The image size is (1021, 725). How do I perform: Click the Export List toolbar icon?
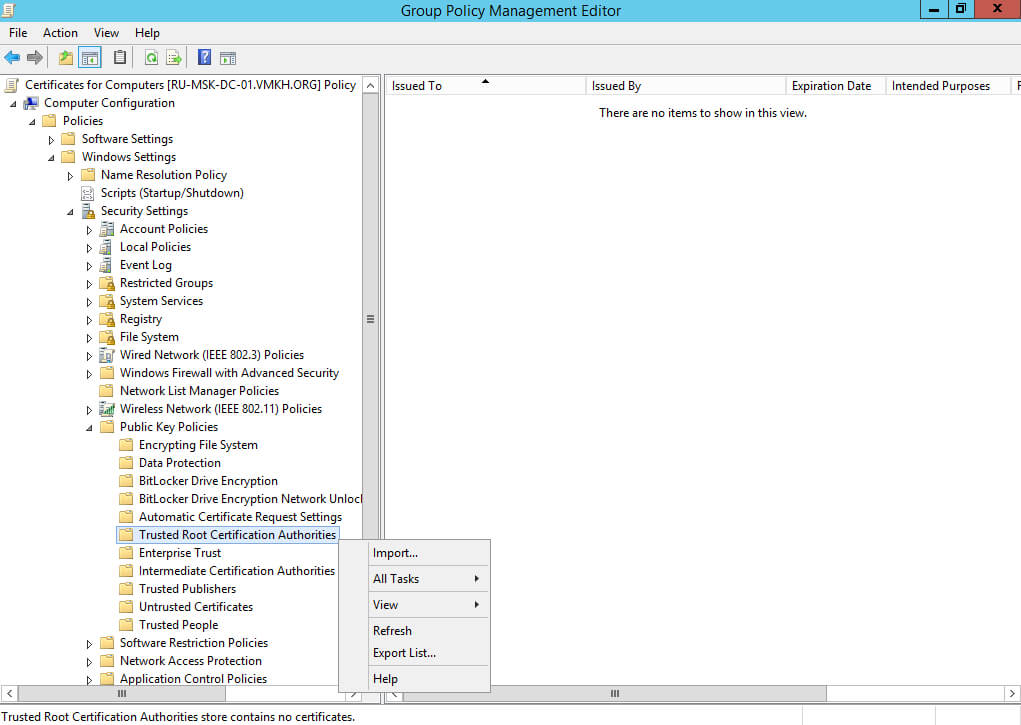click(174, 58)
